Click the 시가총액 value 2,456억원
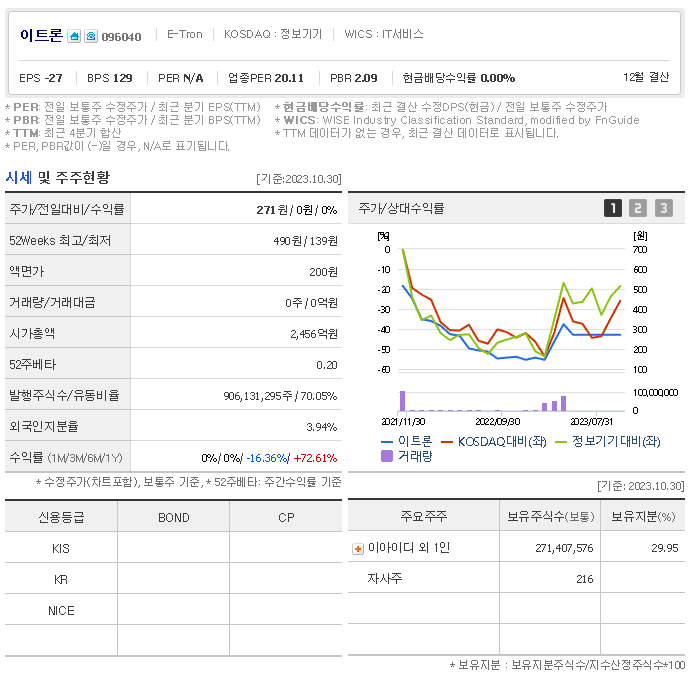Image resolution: width=695 pixels, height=678 pixels. pos(314,334)
